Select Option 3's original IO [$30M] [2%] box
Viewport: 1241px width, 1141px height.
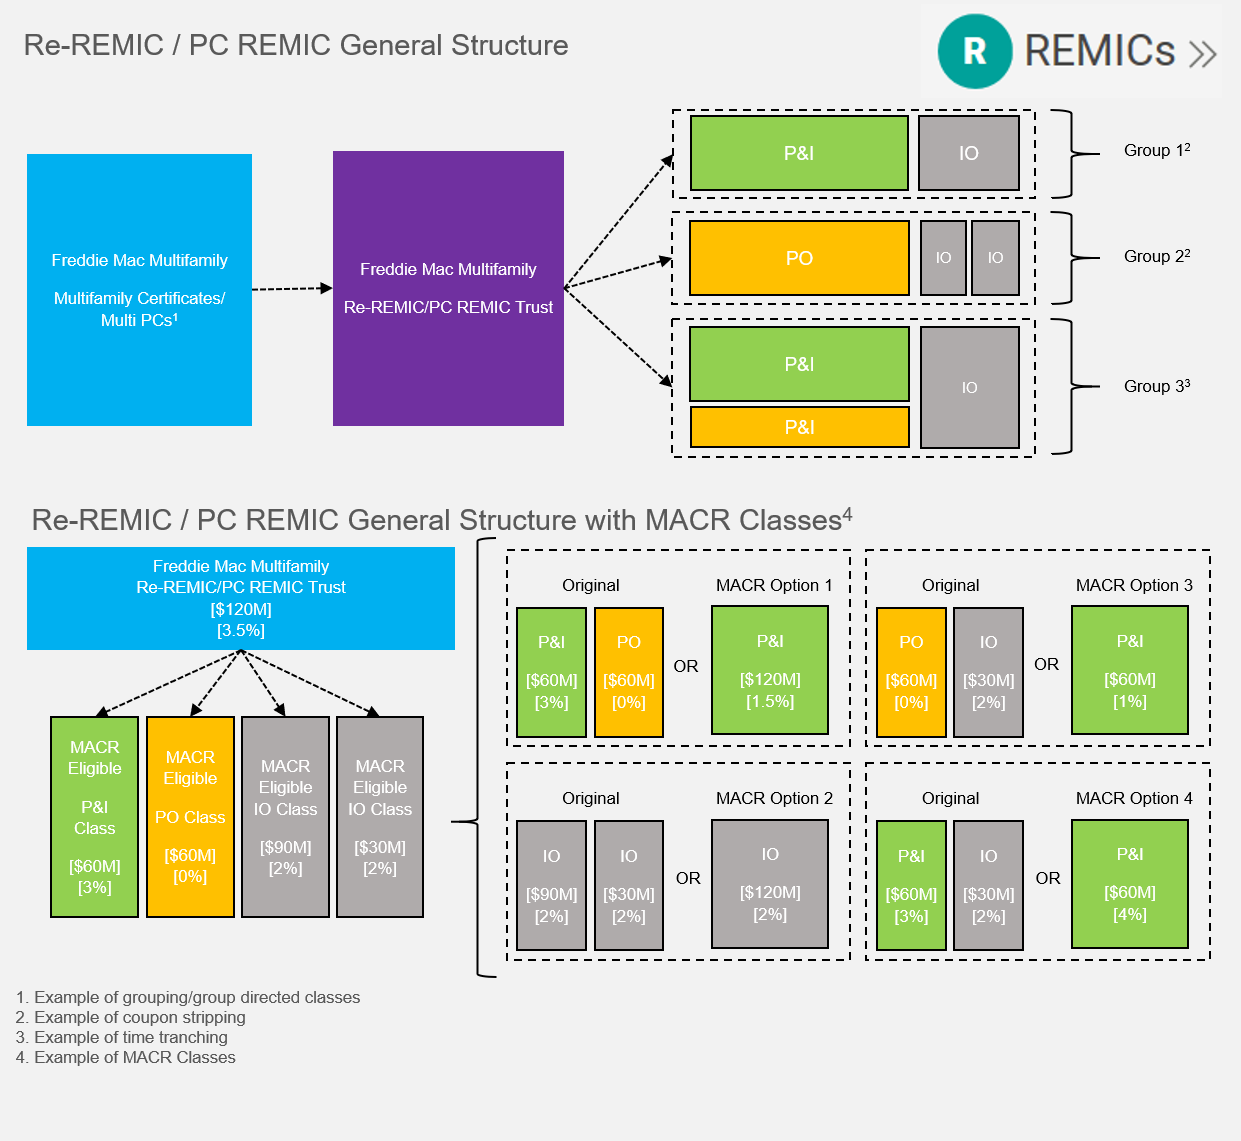(x=988, y=672)
